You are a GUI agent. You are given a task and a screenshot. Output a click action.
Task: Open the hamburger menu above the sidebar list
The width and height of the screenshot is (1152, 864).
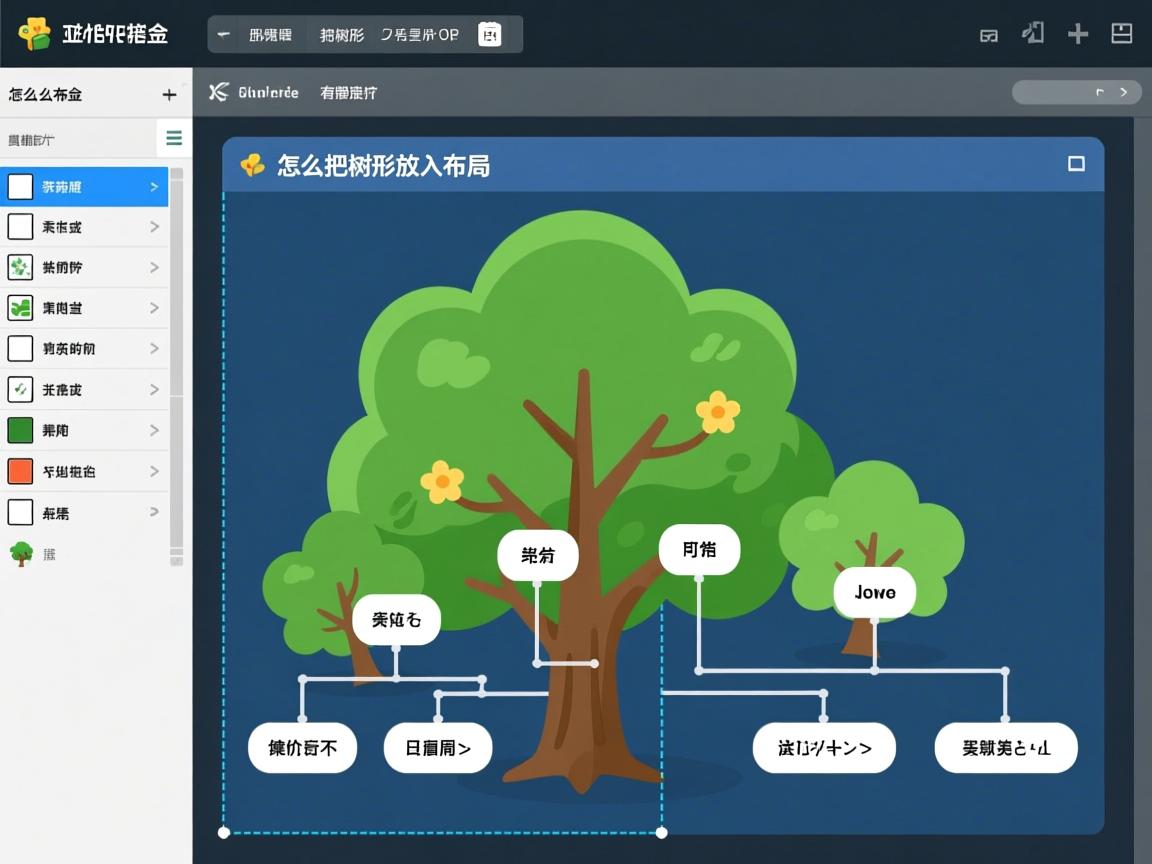pos(174,137)
